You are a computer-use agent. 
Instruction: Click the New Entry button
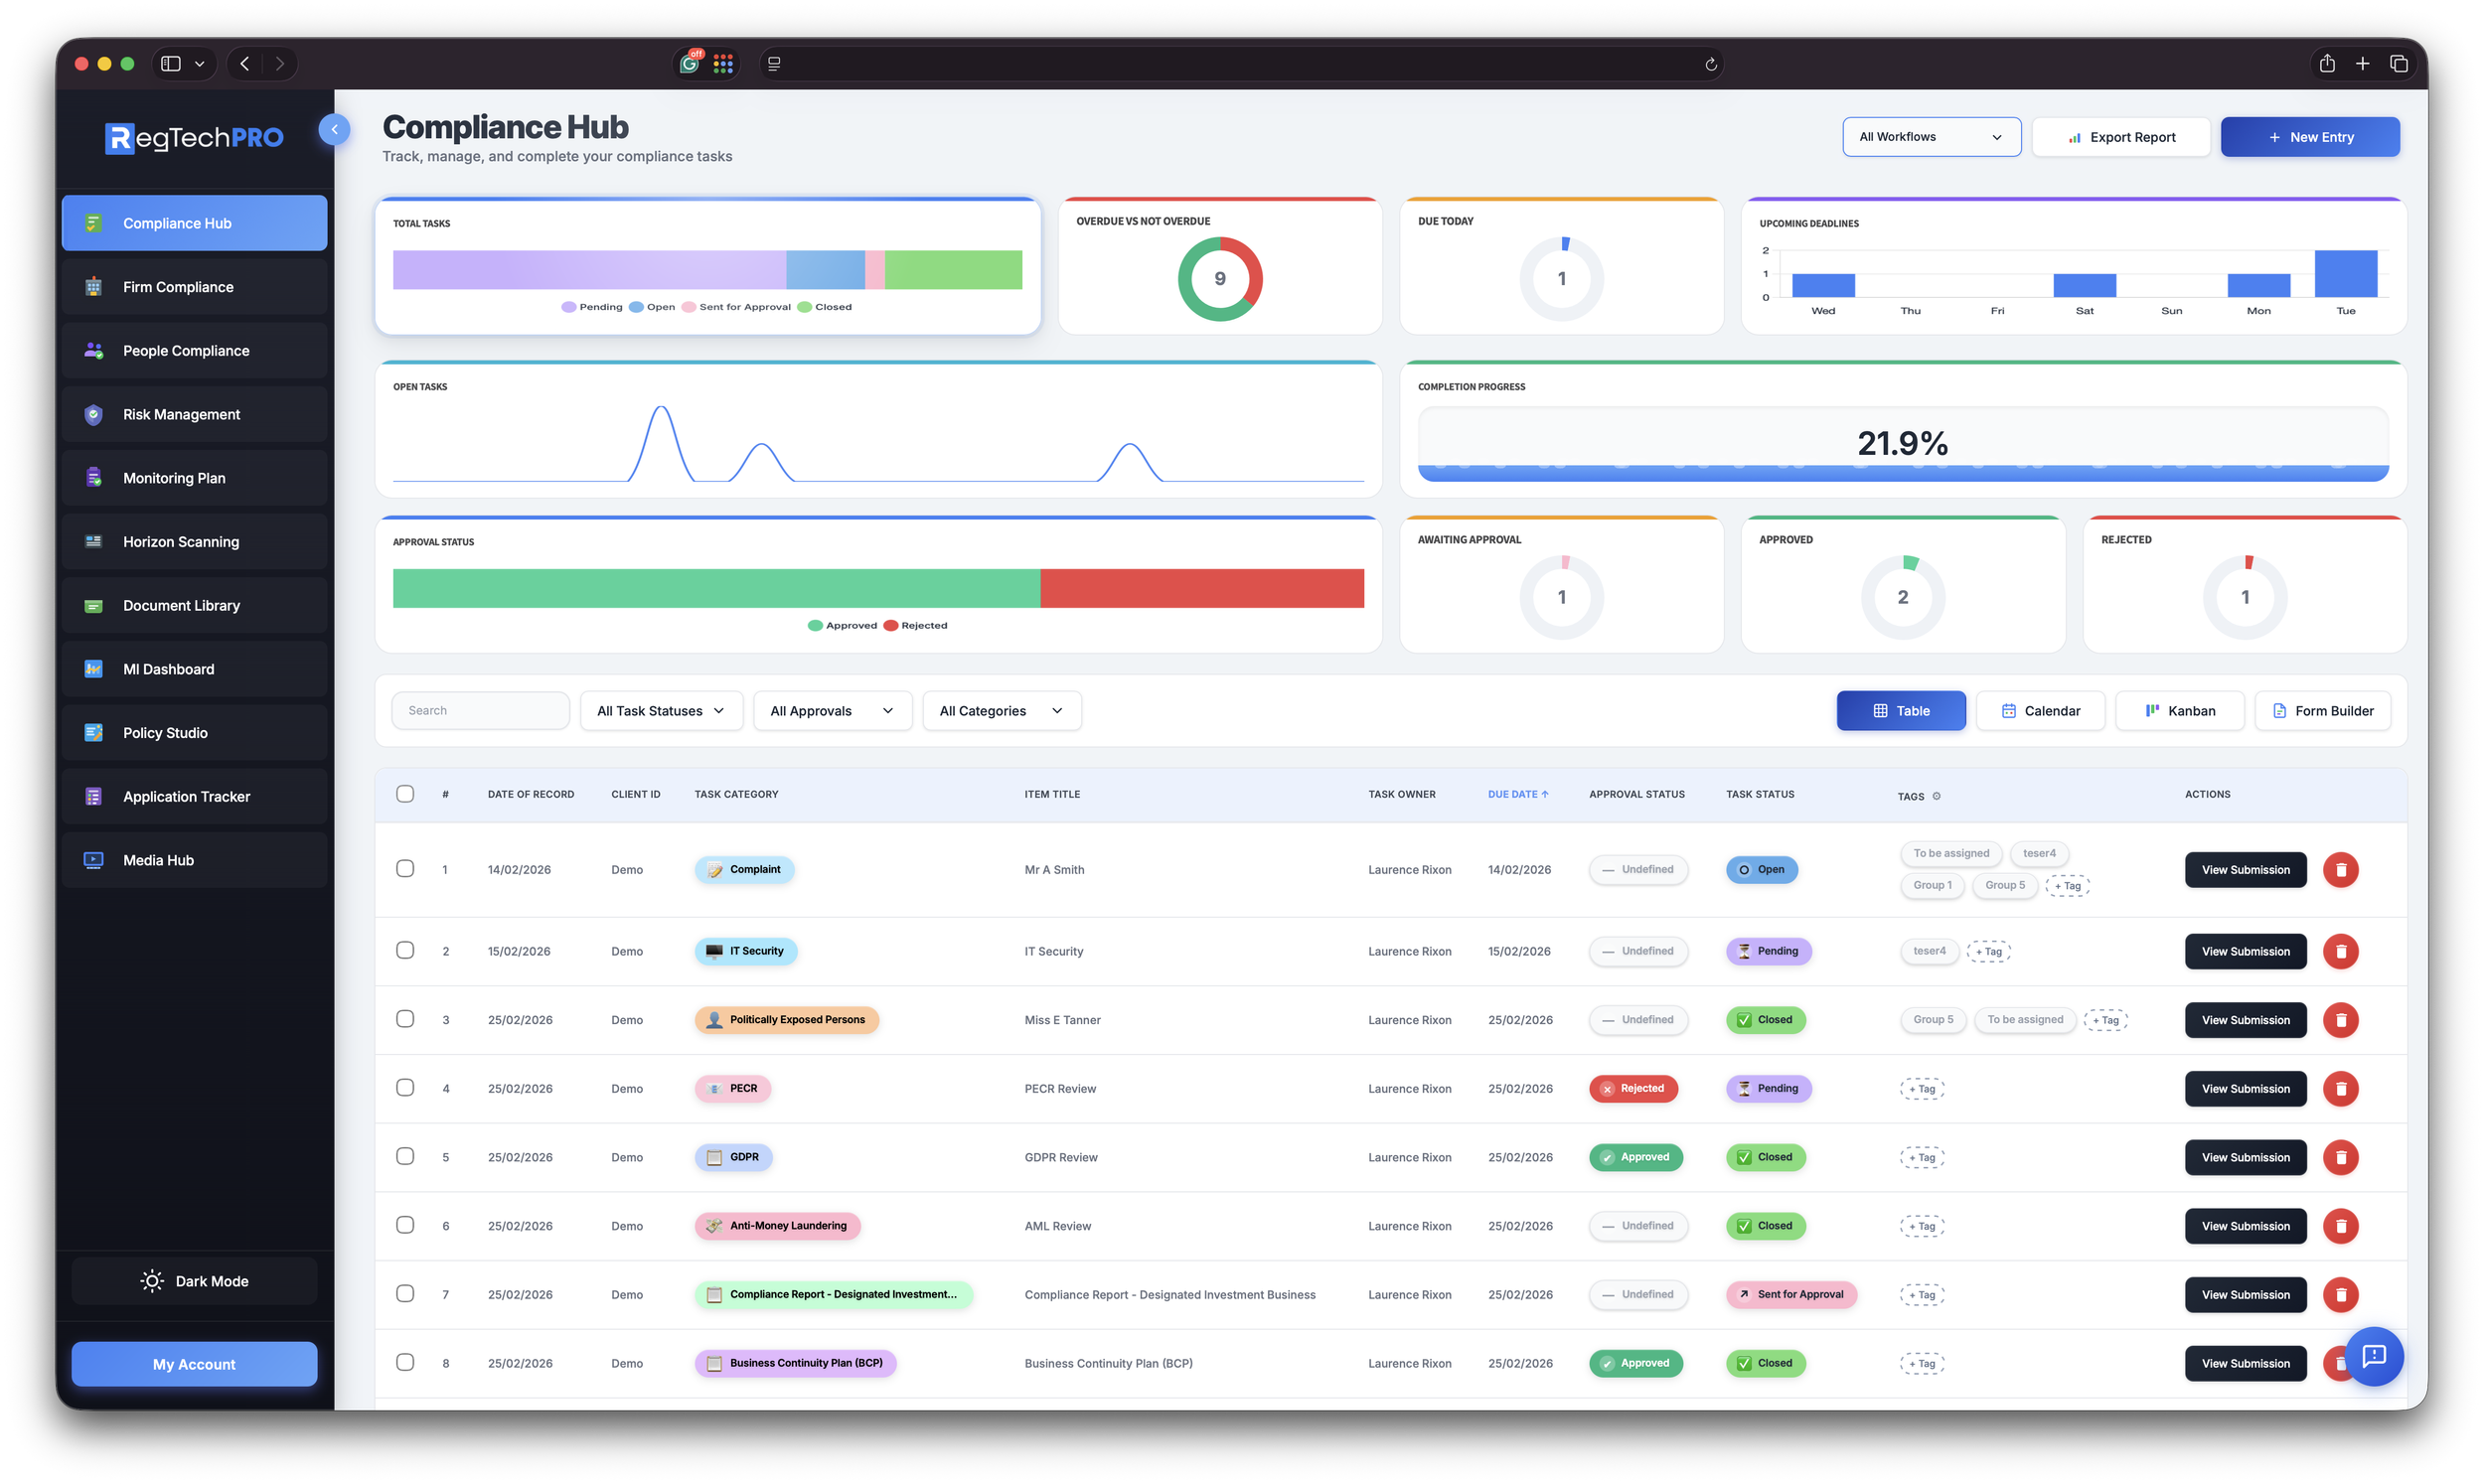[x=2309, y=137]
